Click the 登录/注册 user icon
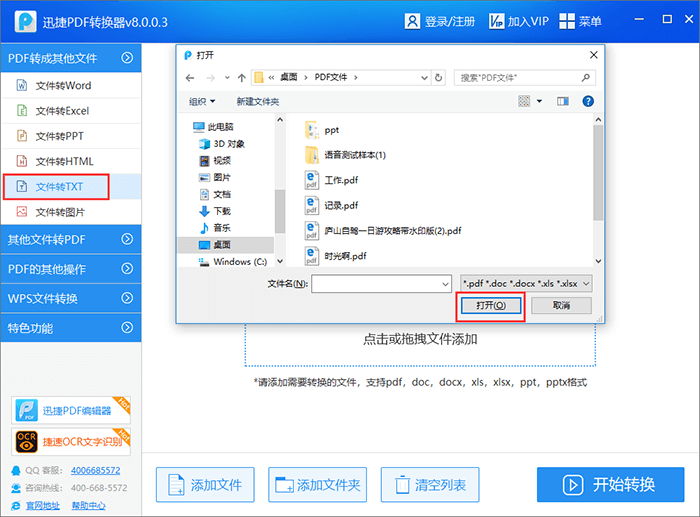 point(412,21)
